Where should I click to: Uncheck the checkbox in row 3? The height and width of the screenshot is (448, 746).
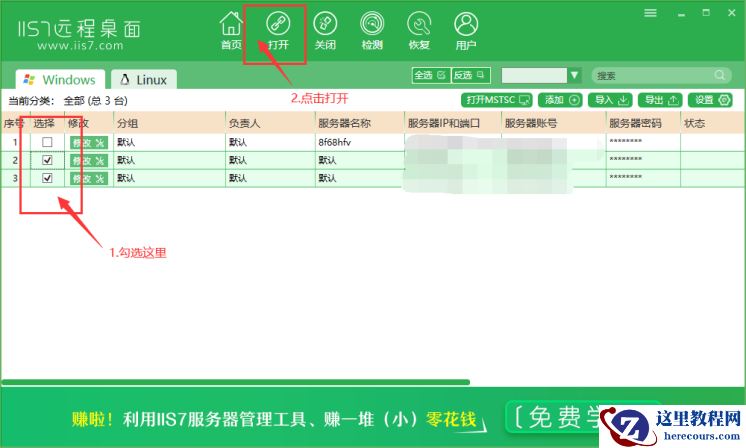[47, 178]
